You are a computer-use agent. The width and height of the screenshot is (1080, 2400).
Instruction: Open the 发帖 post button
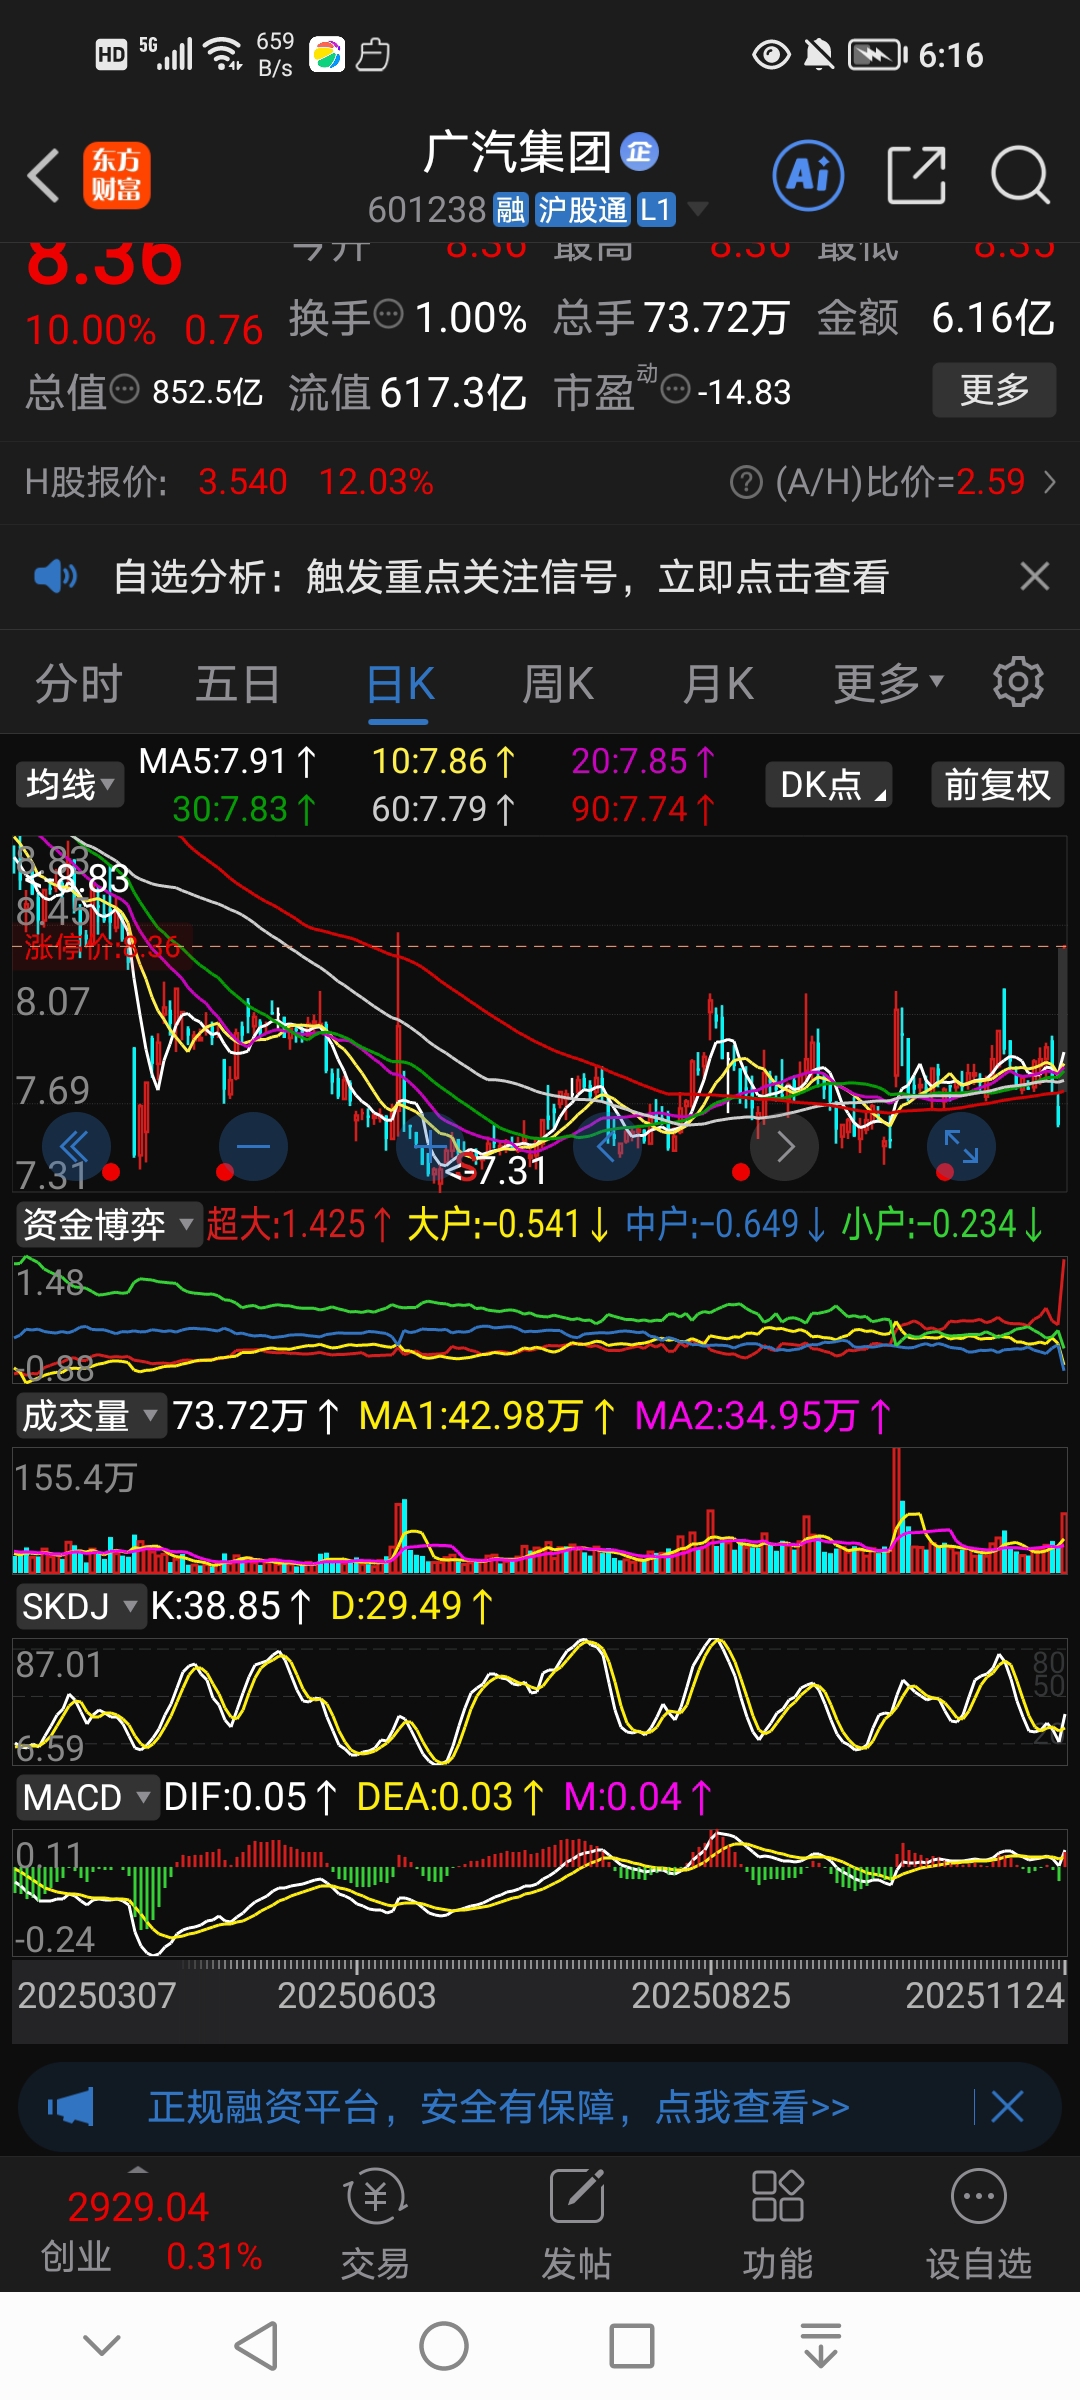577,2226
